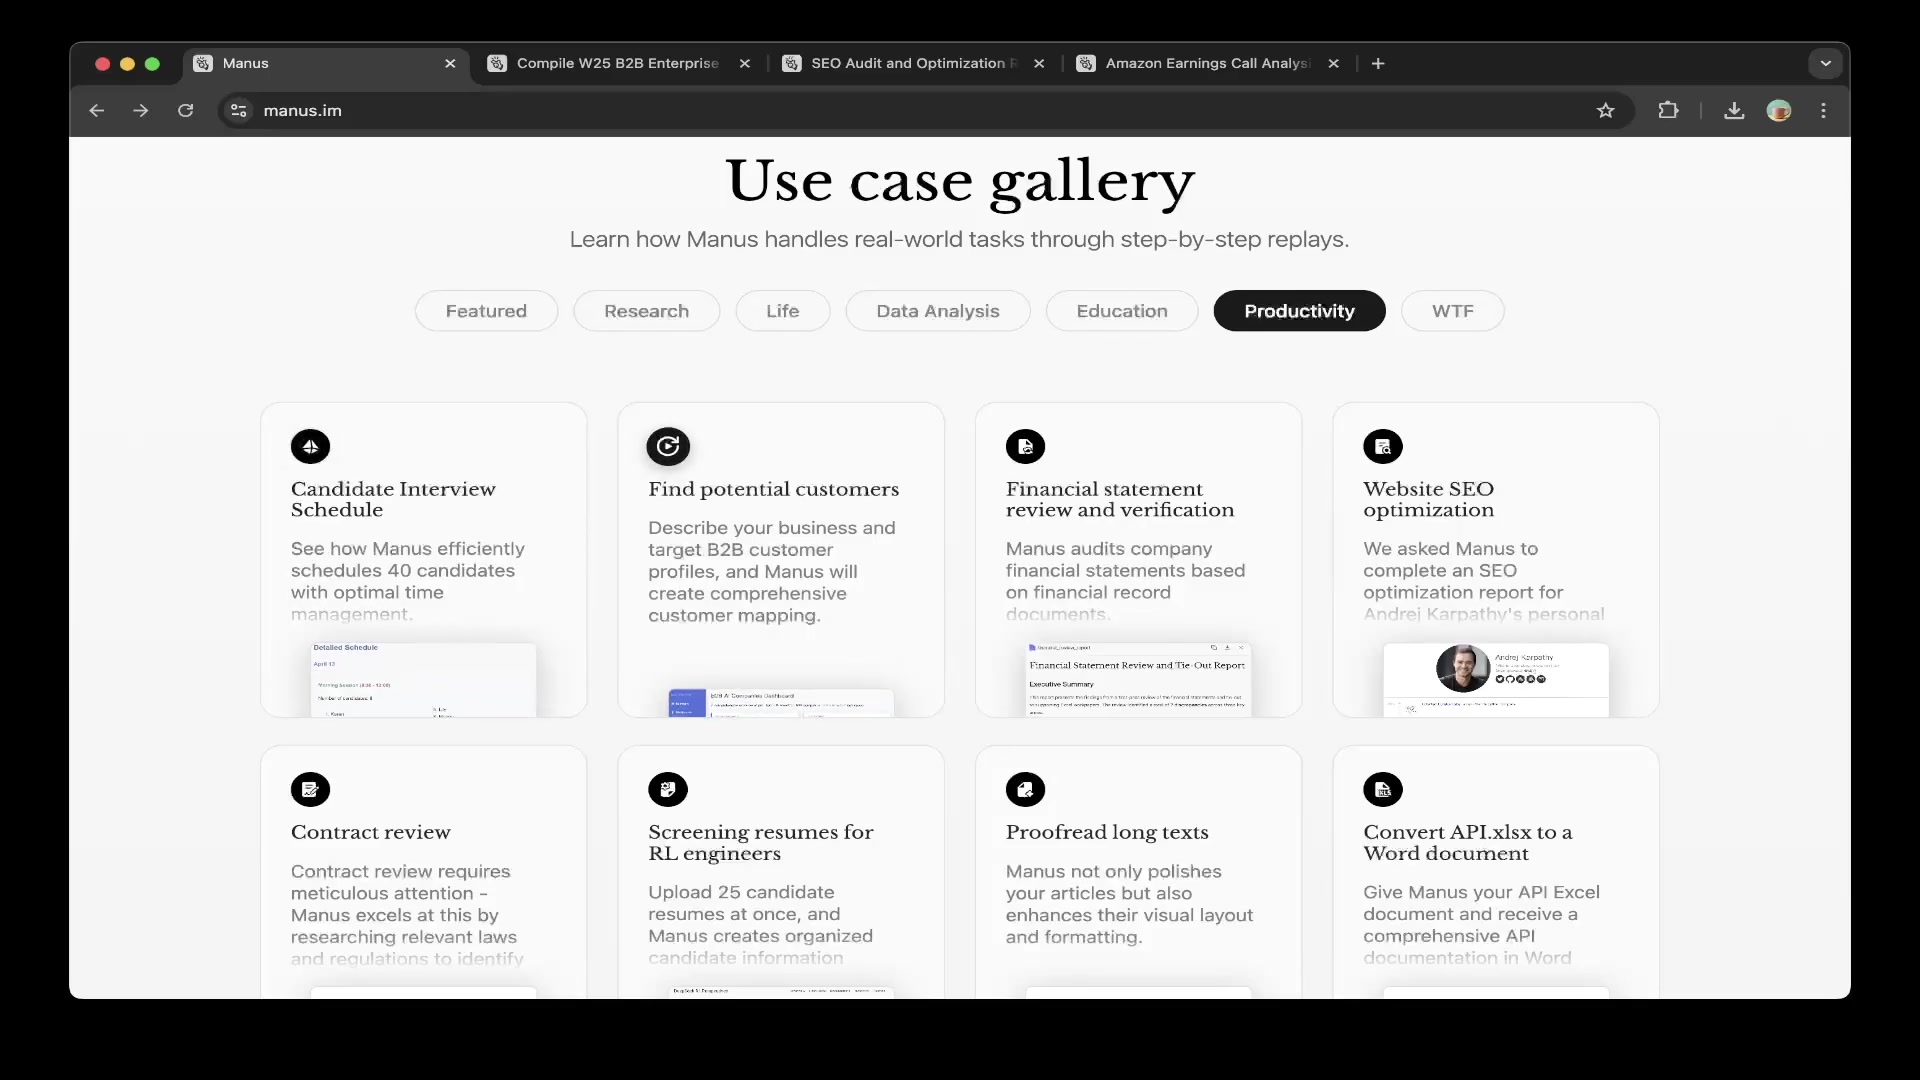Click the Contract review pencil icon

tap(310, 790)
